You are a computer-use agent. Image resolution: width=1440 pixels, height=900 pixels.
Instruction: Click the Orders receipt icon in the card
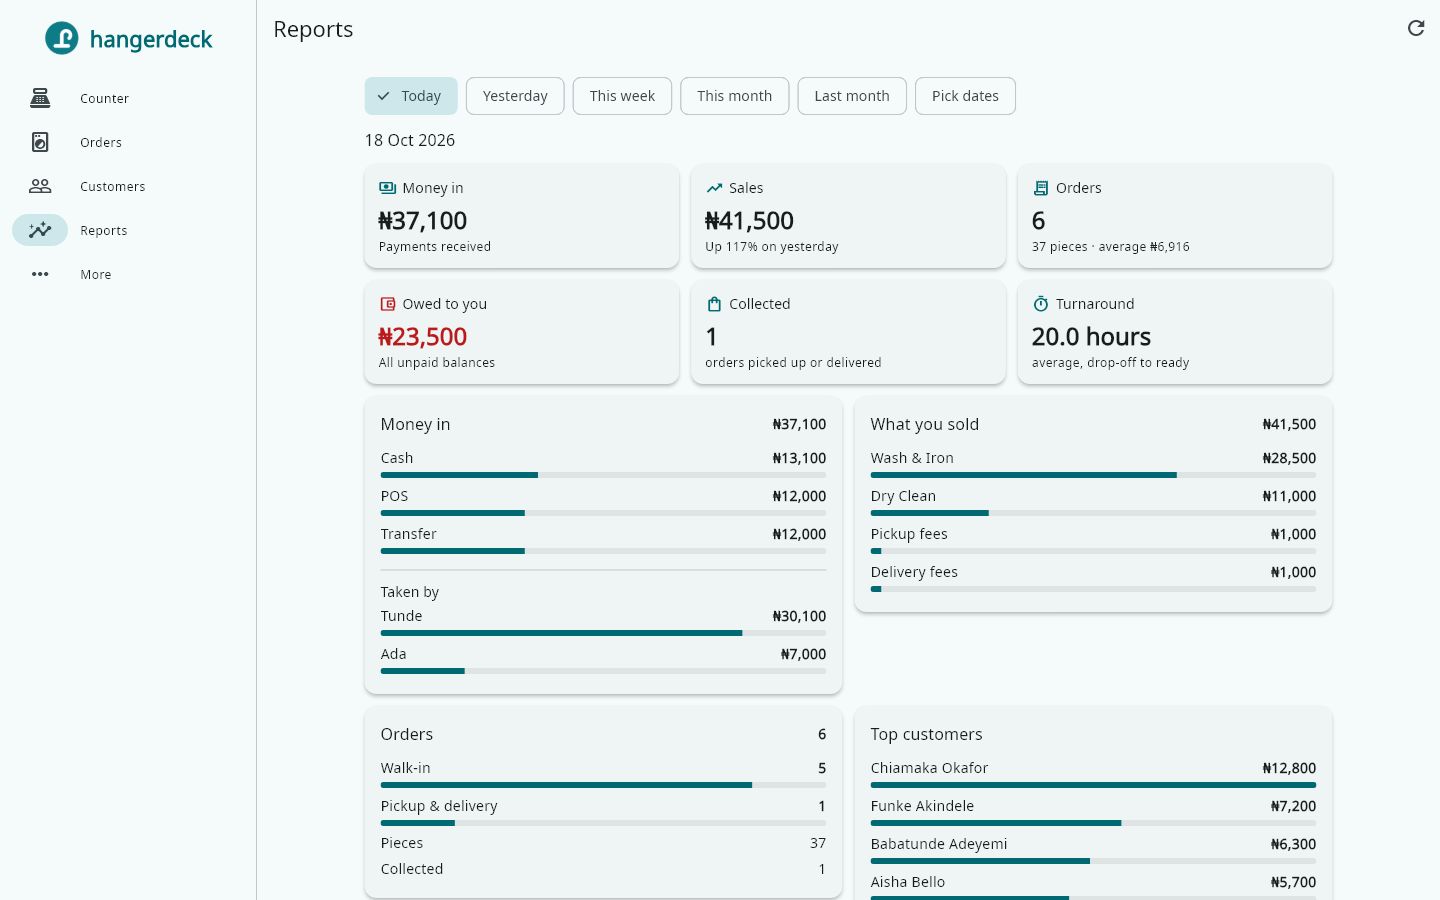(1041, 188)
